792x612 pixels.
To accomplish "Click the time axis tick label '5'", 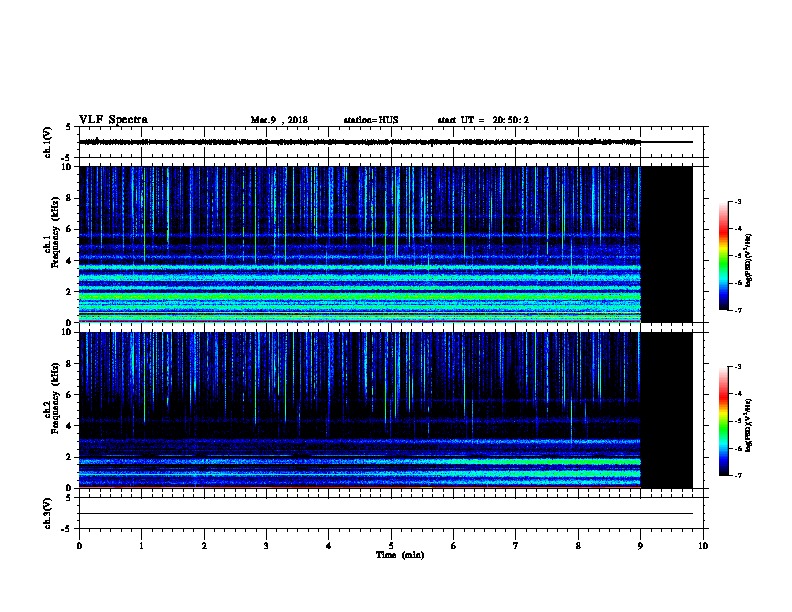I will pos(391,545).
